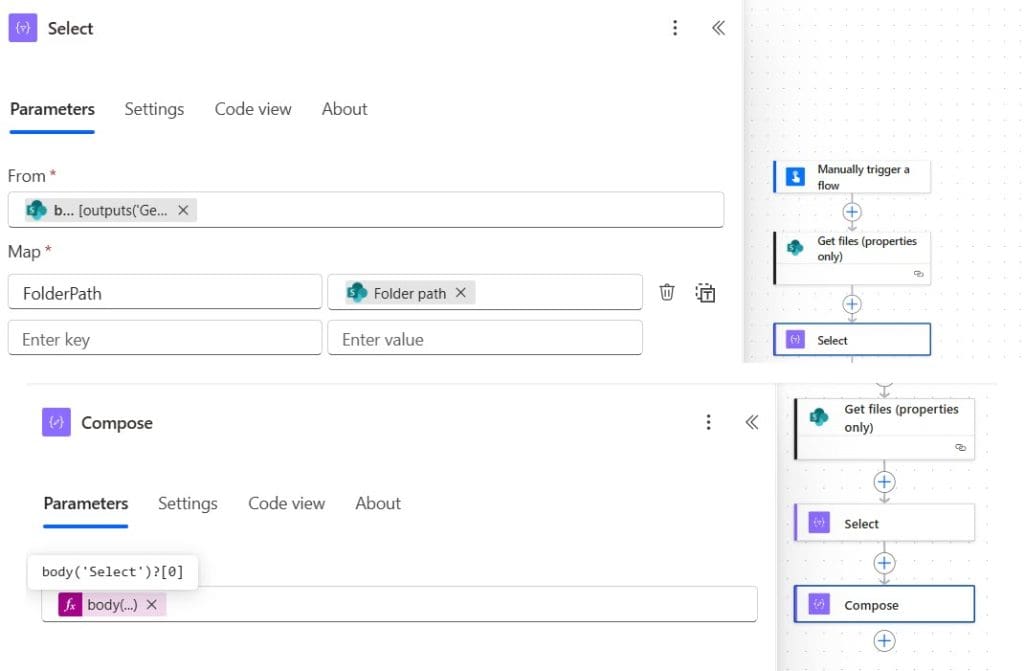Click the Enter value input field
The image size is (1024, 671).
[x=485, y=338]
